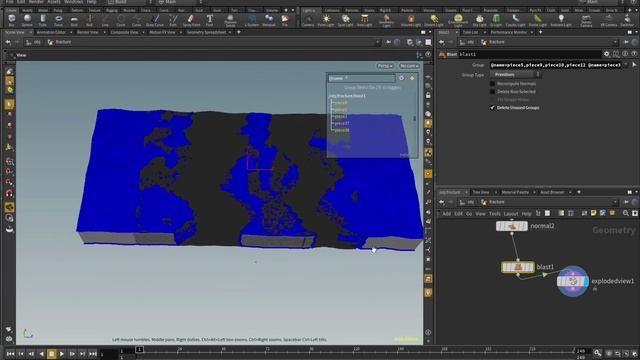
Task: Select the Grid shelf tool
Action: click(74, 20)
